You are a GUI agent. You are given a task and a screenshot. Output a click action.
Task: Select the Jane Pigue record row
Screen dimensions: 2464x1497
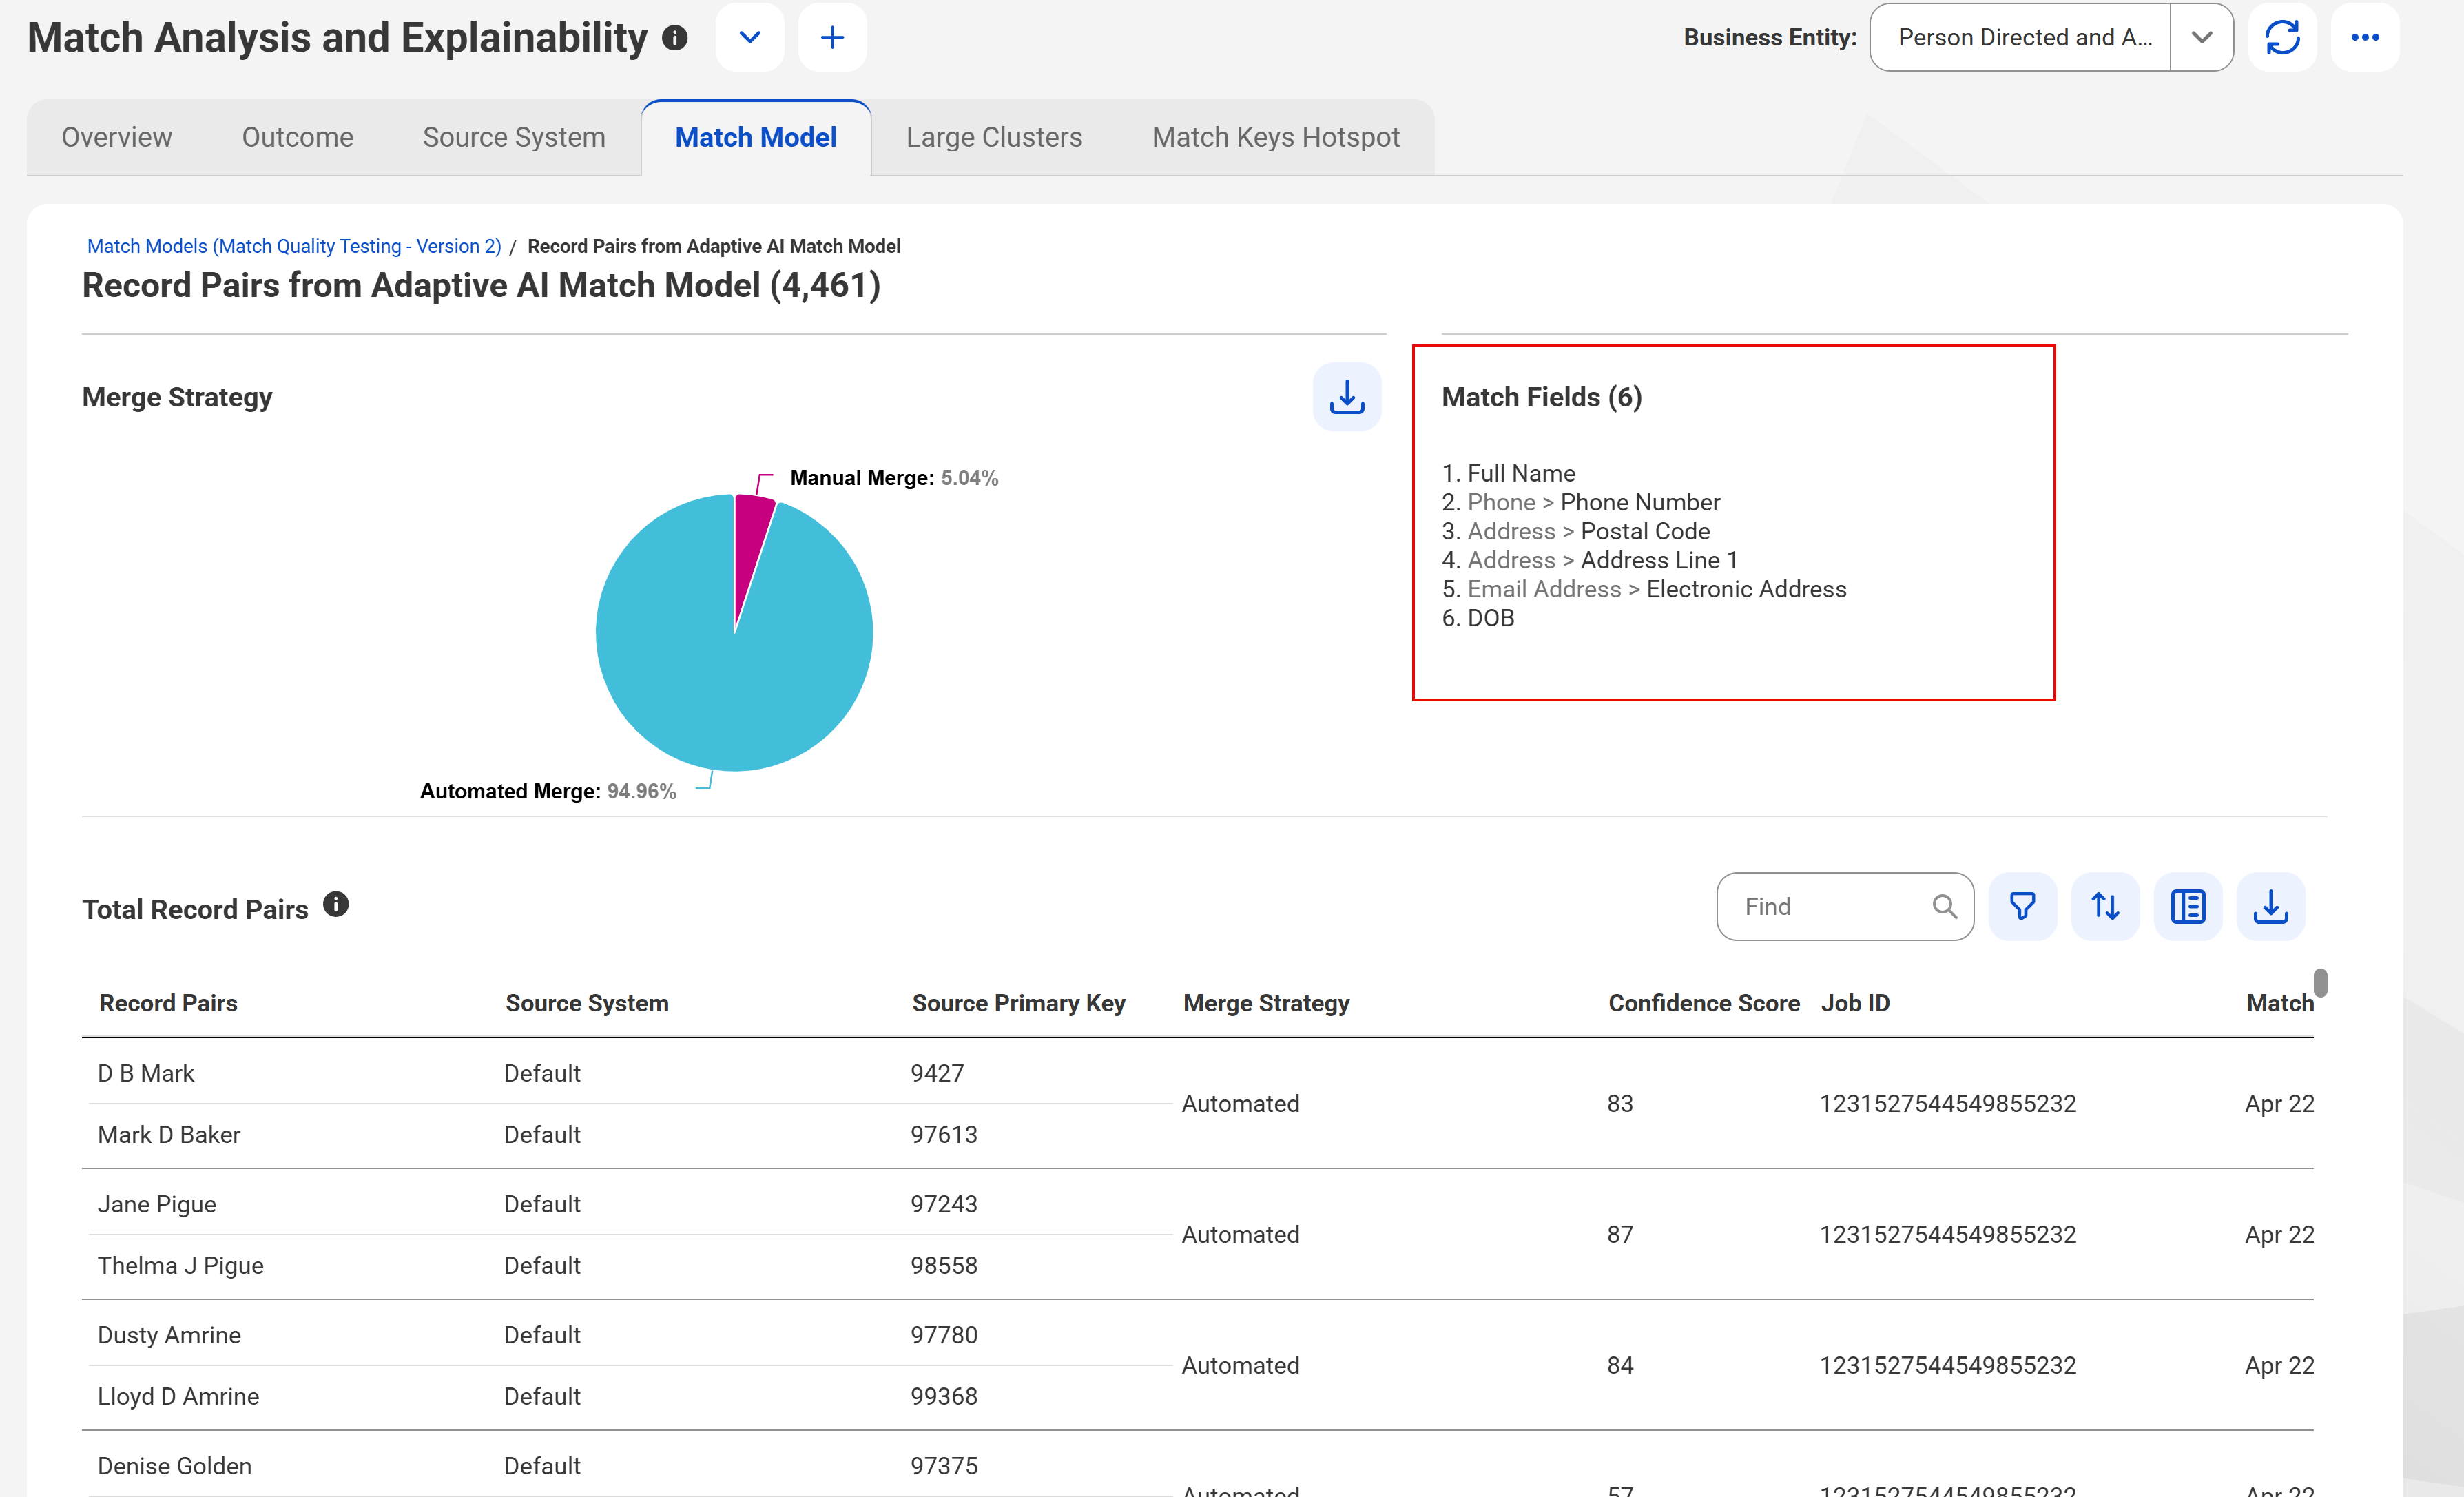(x=630, y=1204)
